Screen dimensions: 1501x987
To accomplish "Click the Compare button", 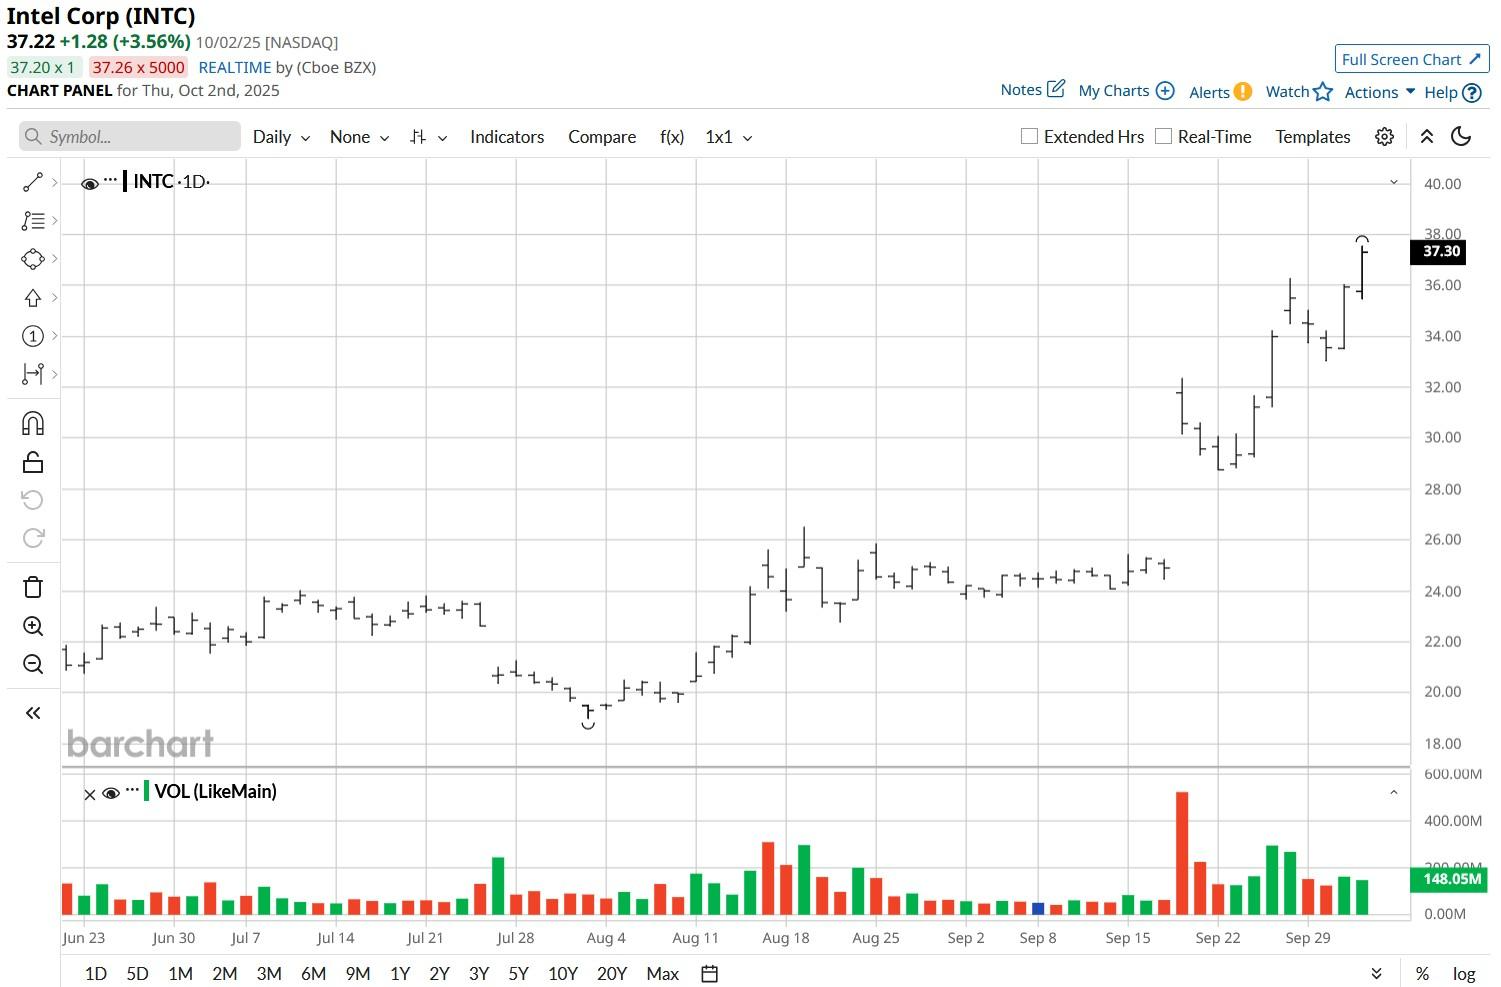I will tap(602, 137).
